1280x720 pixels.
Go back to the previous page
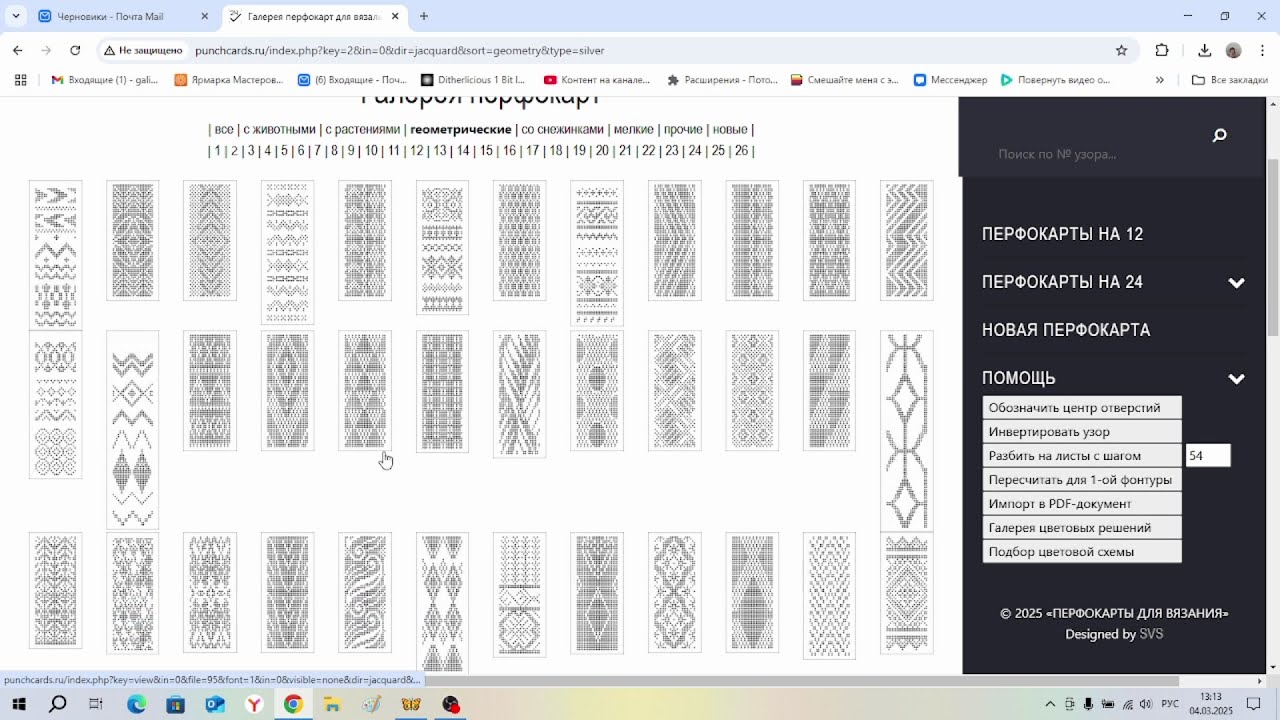17,50
